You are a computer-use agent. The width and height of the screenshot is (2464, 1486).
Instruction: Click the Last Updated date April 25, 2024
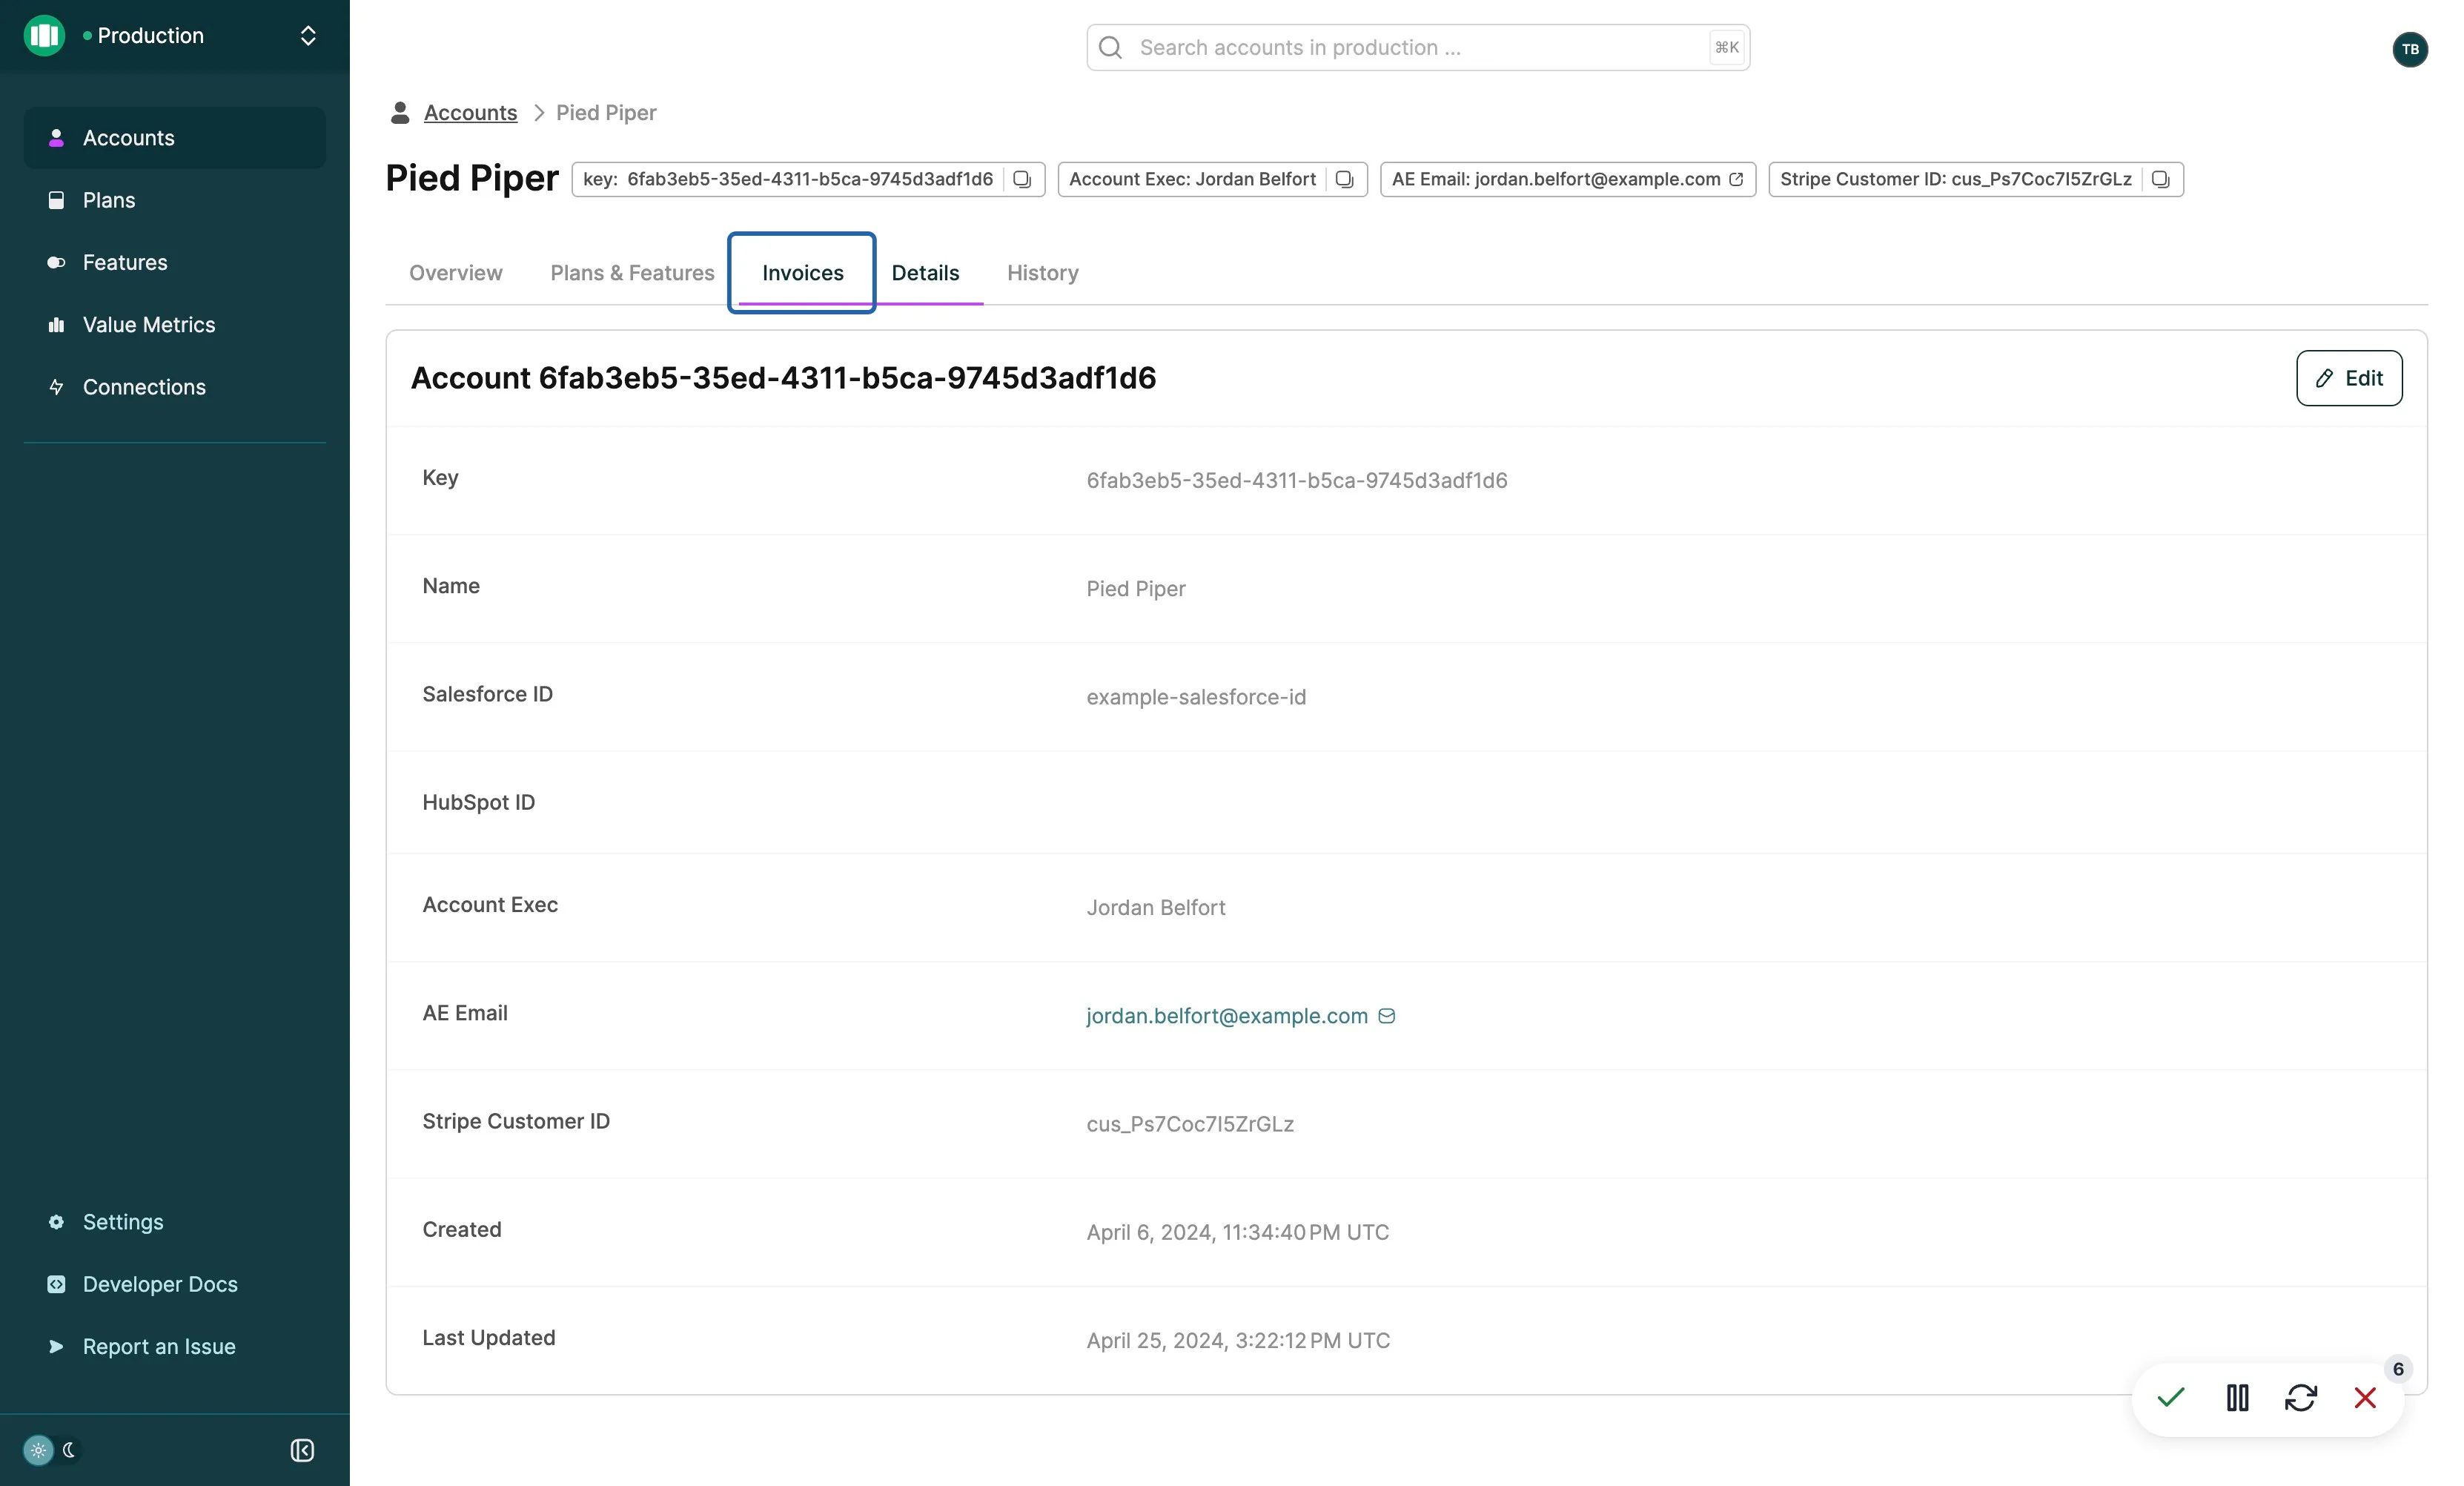coord(1238,1340)
